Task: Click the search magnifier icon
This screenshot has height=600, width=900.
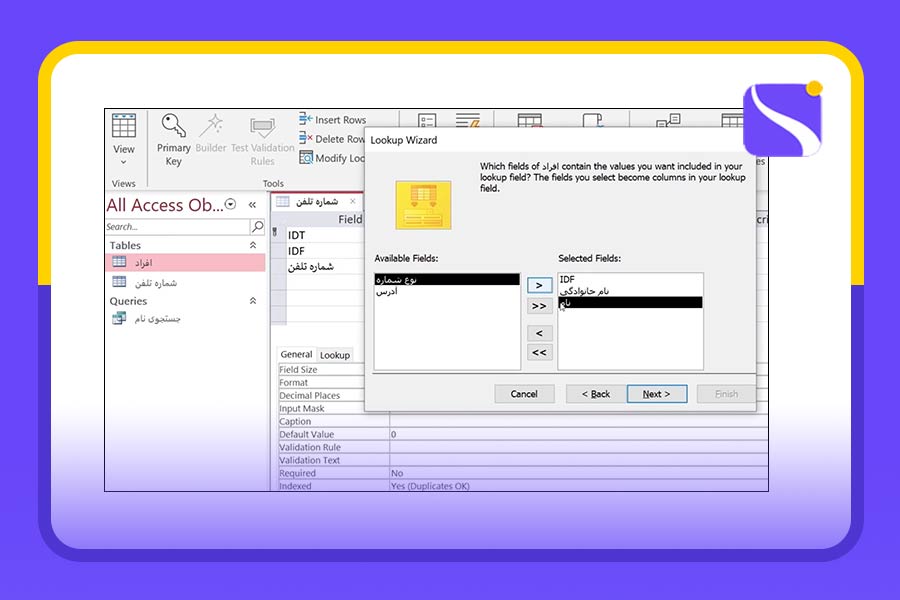Action: pyautogui.click(x=258, y=227)
